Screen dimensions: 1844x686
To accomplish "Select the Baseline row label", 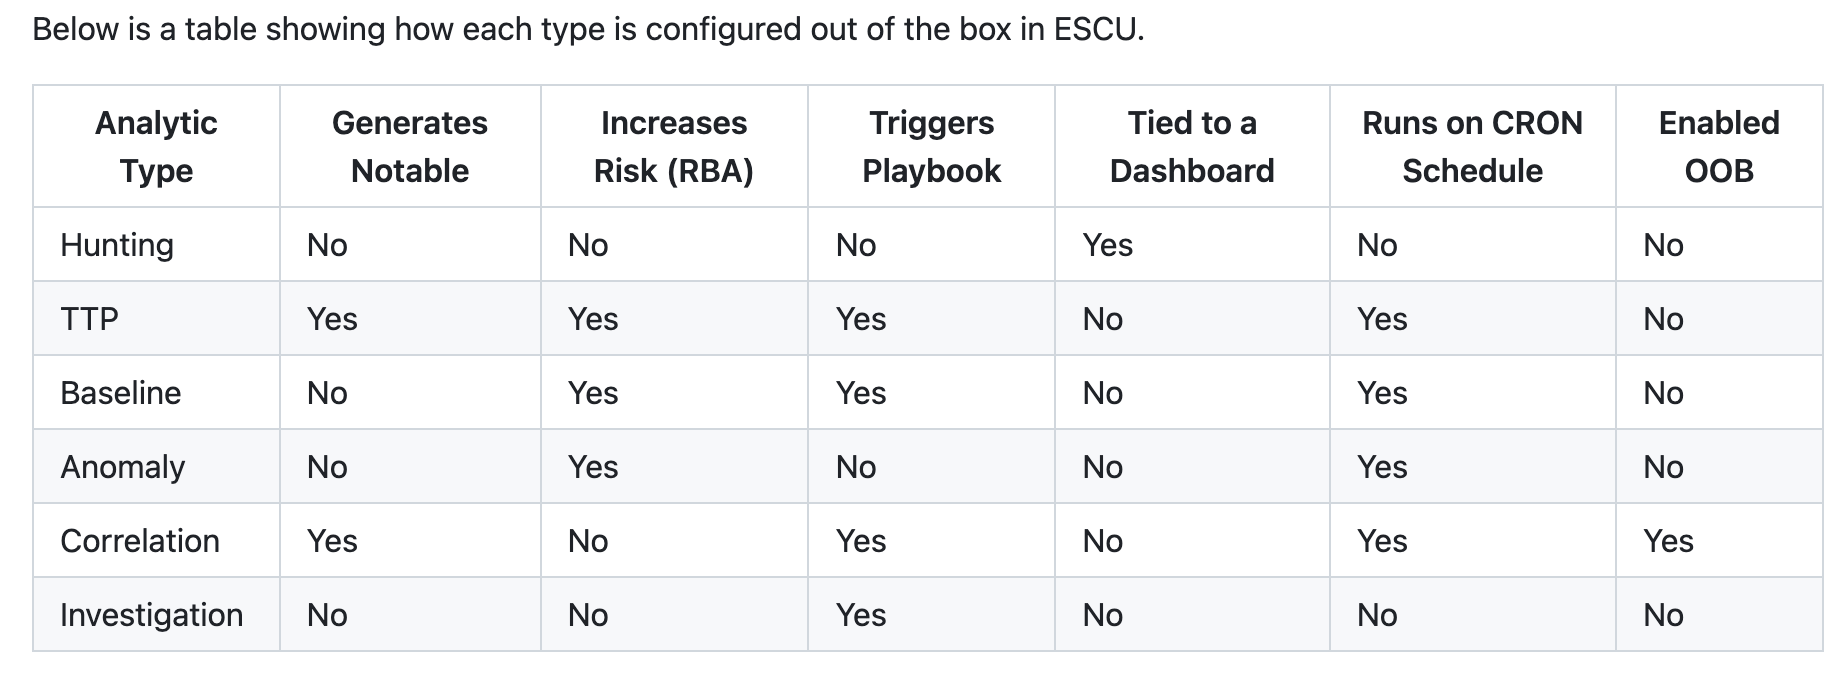I will [x=121, y=393].
